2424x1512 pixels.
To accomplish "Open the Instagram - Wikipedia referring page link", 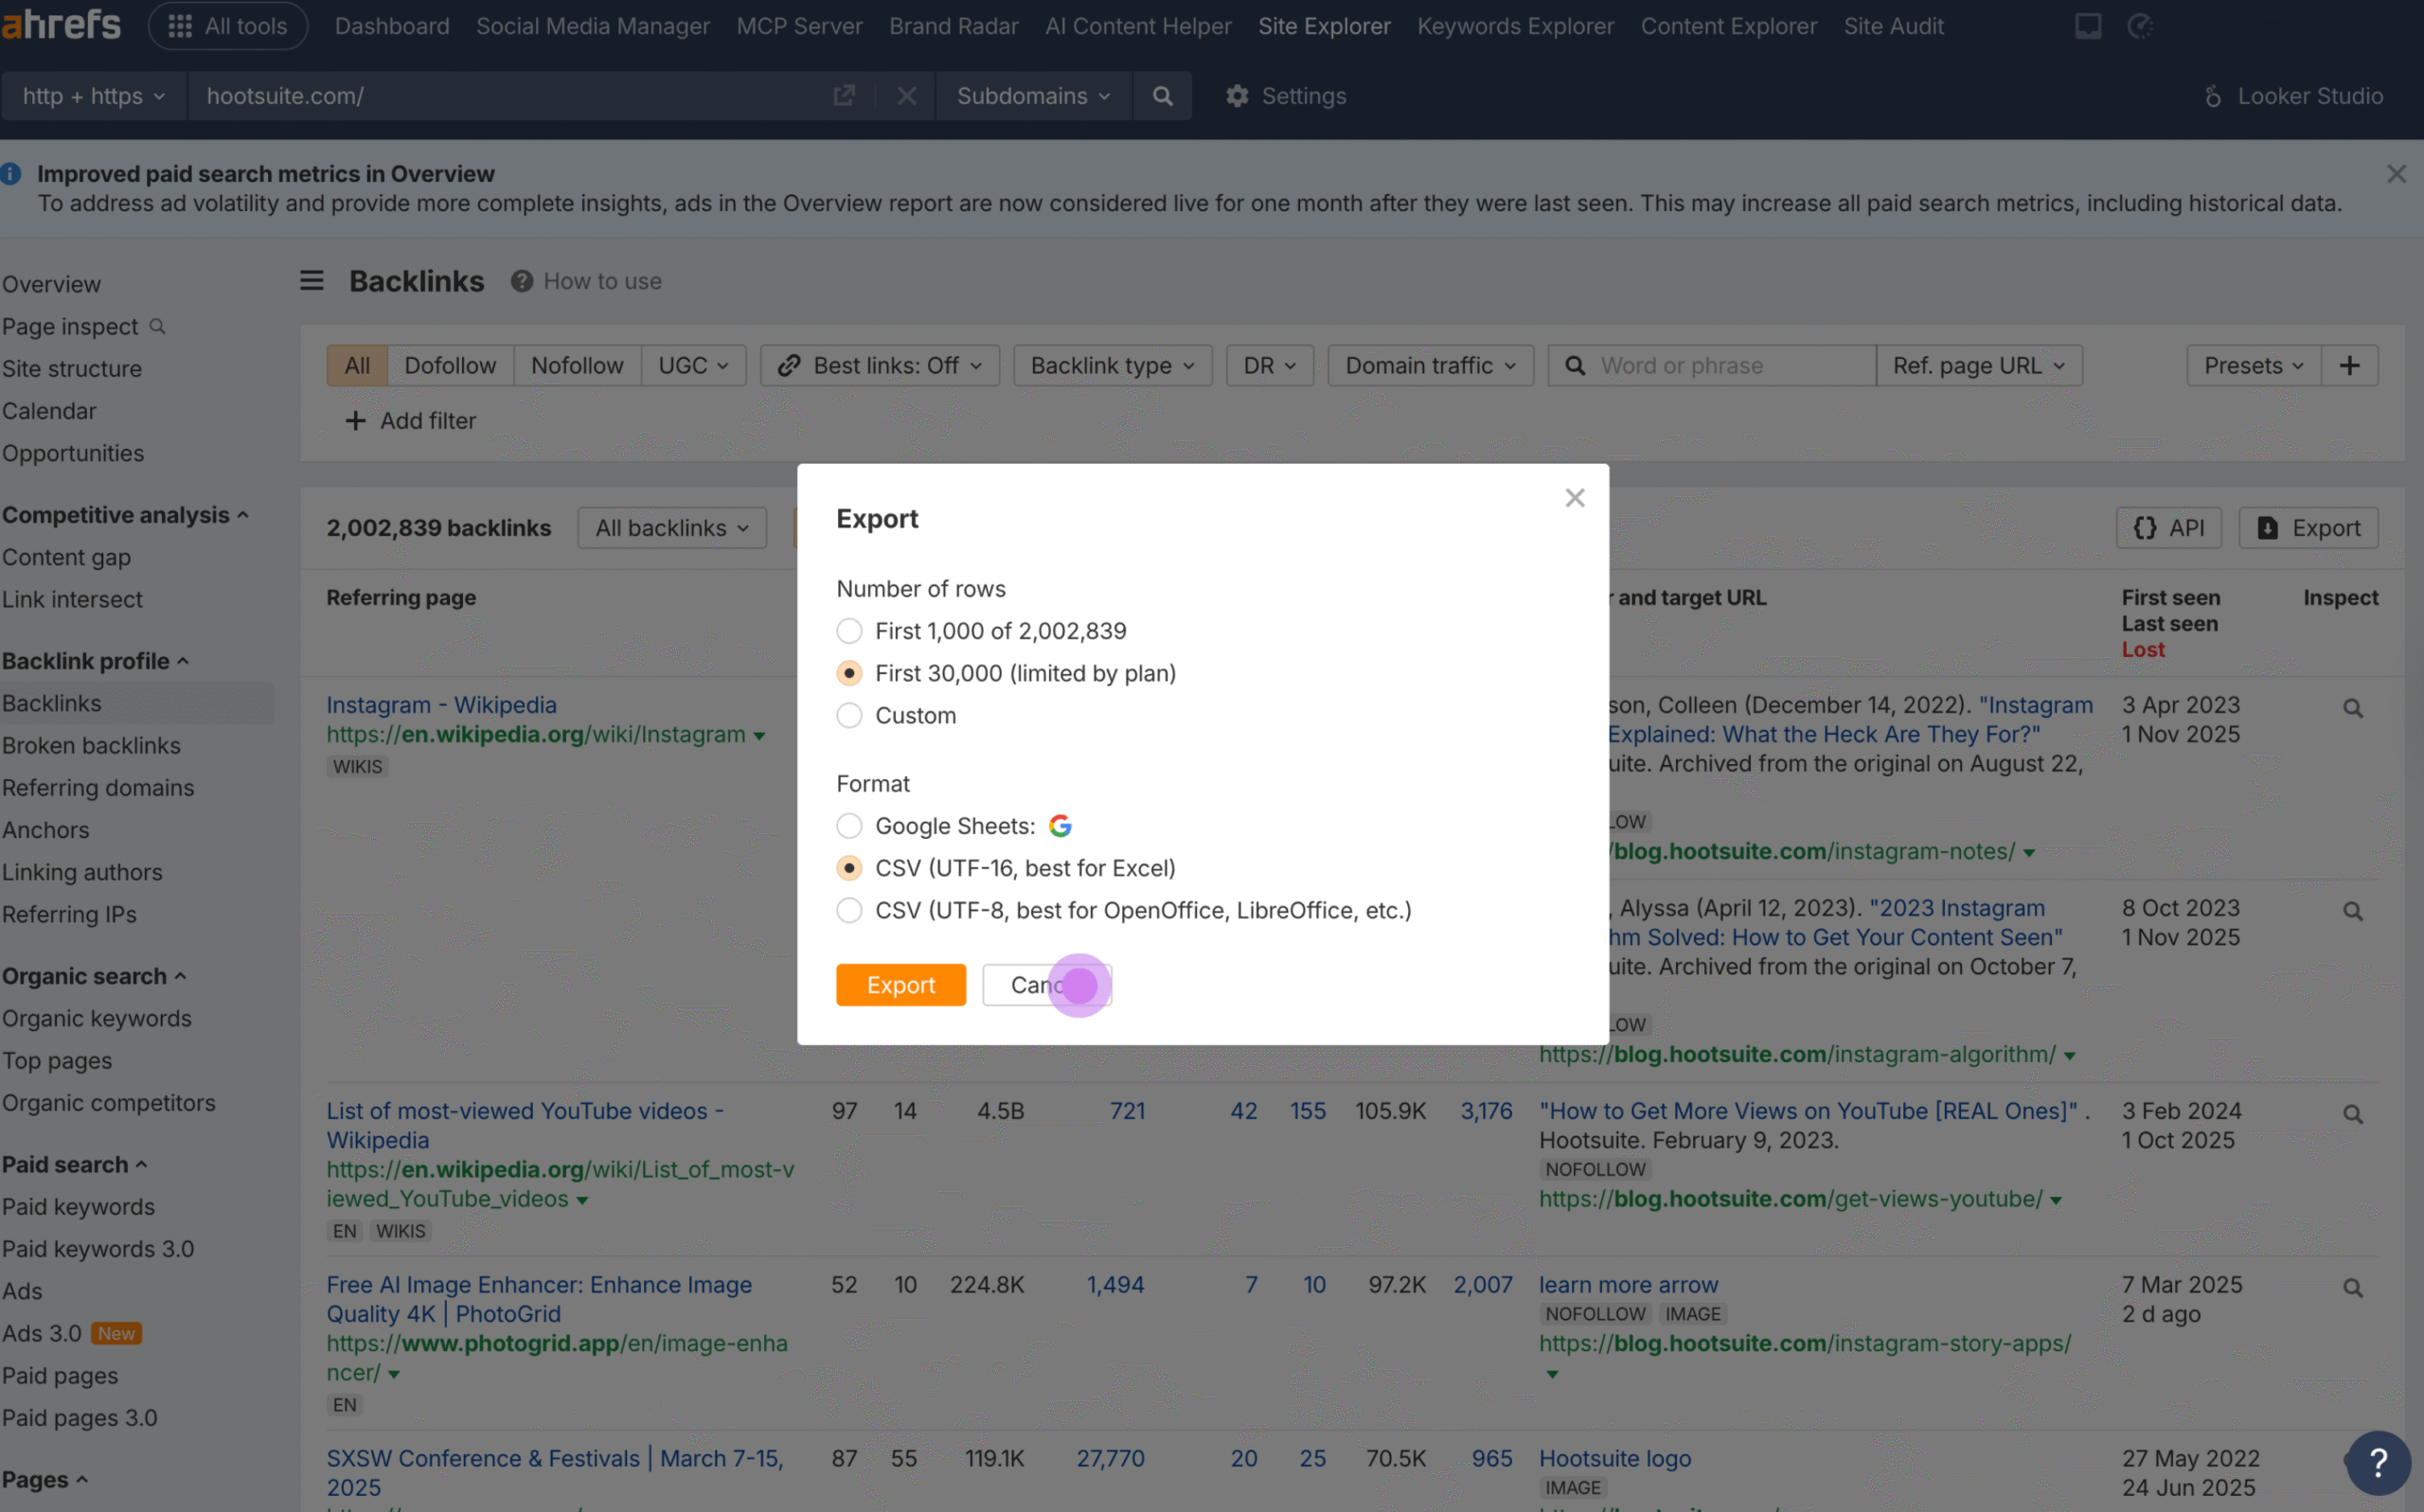I will point(441,705).
